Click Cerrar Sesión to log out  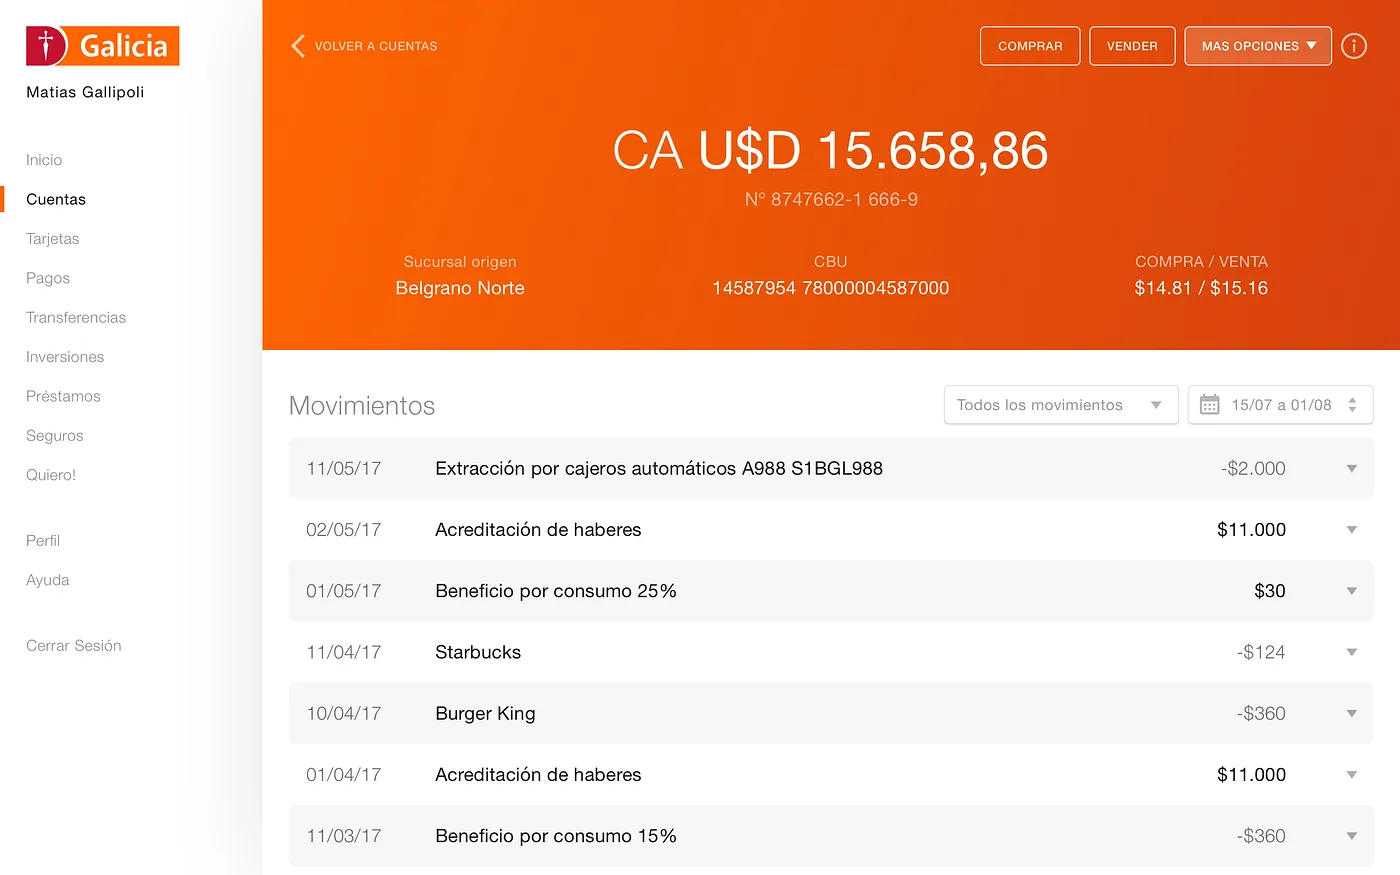point(74,646)
